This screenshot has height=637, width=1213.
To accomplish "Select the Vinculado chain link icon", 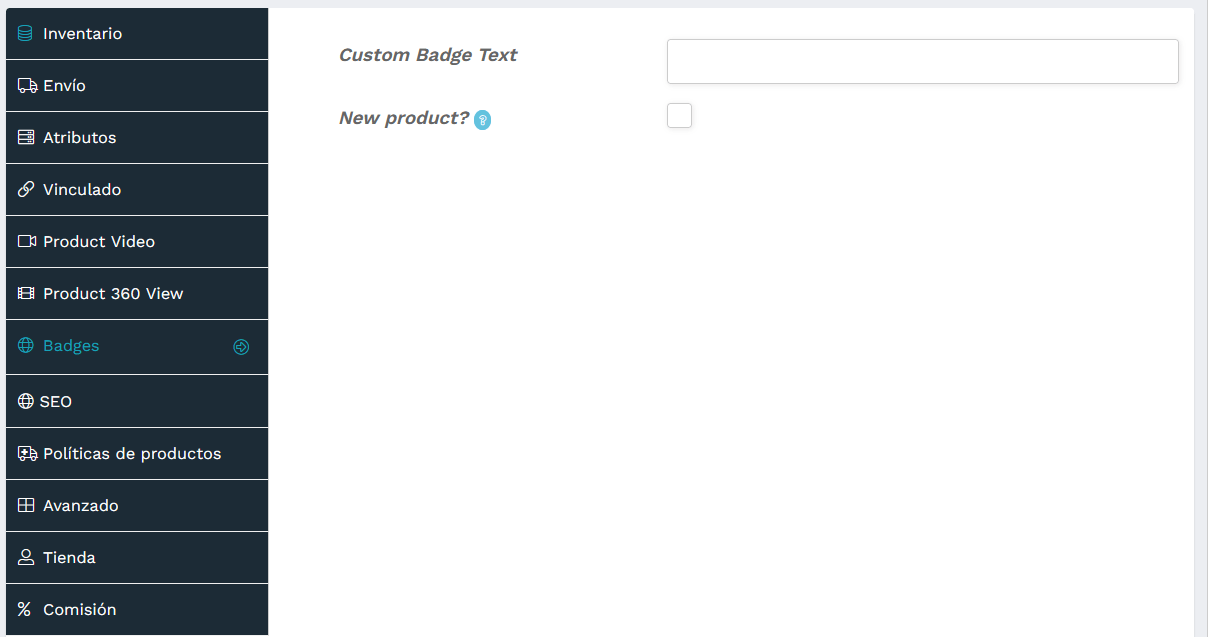I will (x=25, y=189).
